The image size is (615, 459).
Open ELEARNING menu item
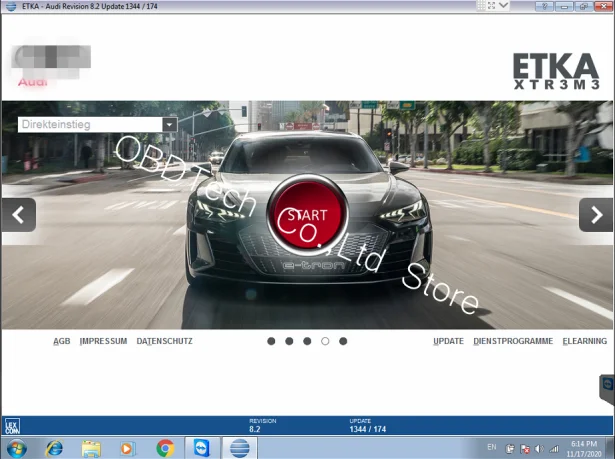[x=584, y=341]
